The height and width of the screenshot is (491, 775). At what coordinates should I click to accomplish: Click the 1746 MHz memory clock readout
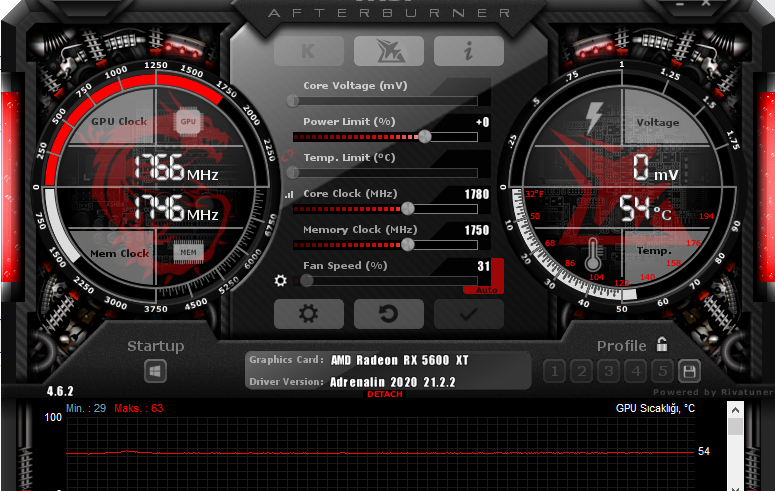point(175,208)
